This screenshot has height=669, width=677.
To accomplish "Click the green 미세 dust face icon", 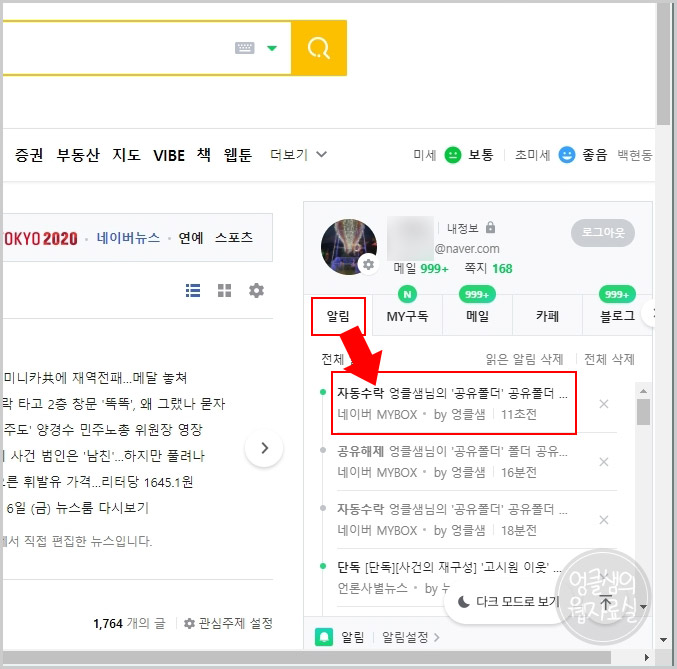I will coord(452,155).
